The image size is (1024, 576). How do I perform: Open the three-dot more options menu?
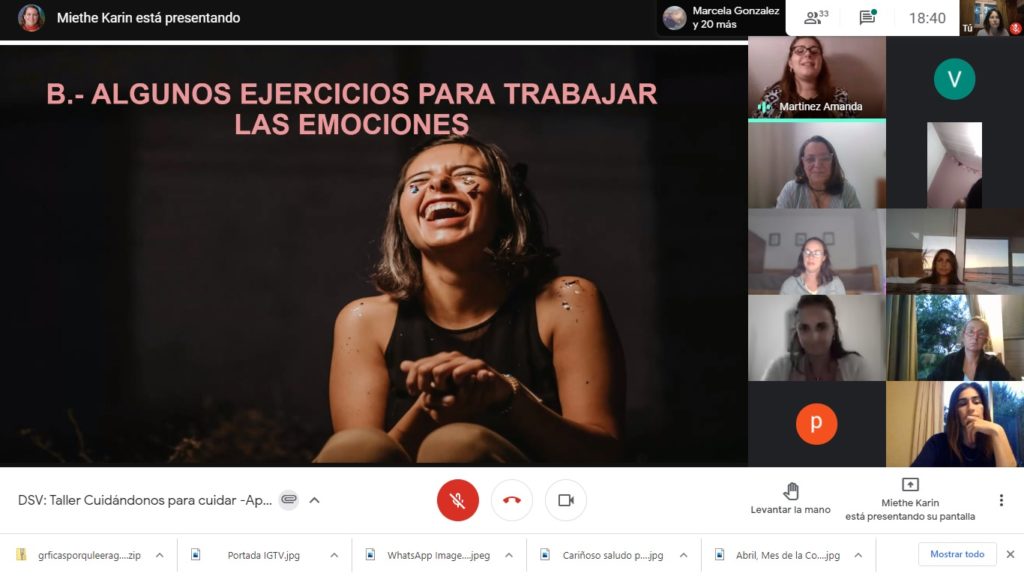tap(1001, 500)
